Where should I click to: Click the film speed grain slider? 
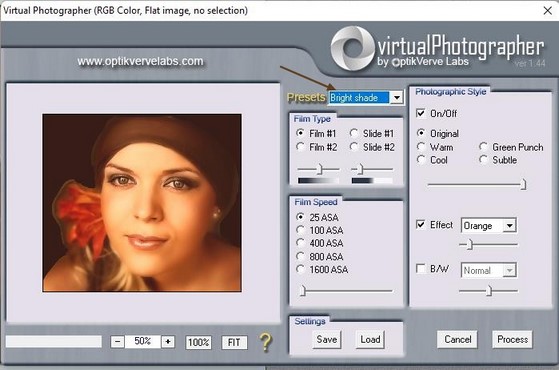346,291
